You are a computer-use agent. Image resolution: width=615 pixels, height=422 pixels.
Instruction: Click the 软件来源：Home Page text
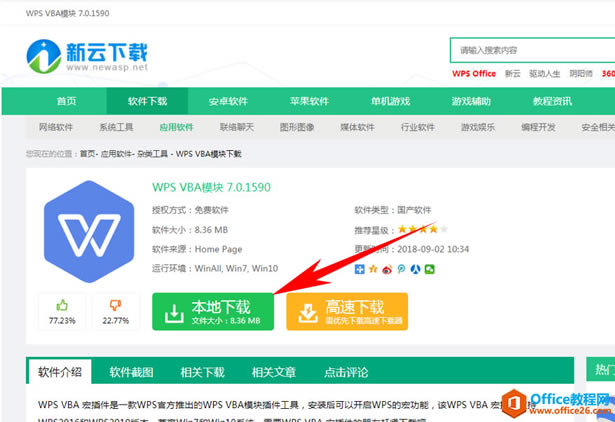point(197,249)
